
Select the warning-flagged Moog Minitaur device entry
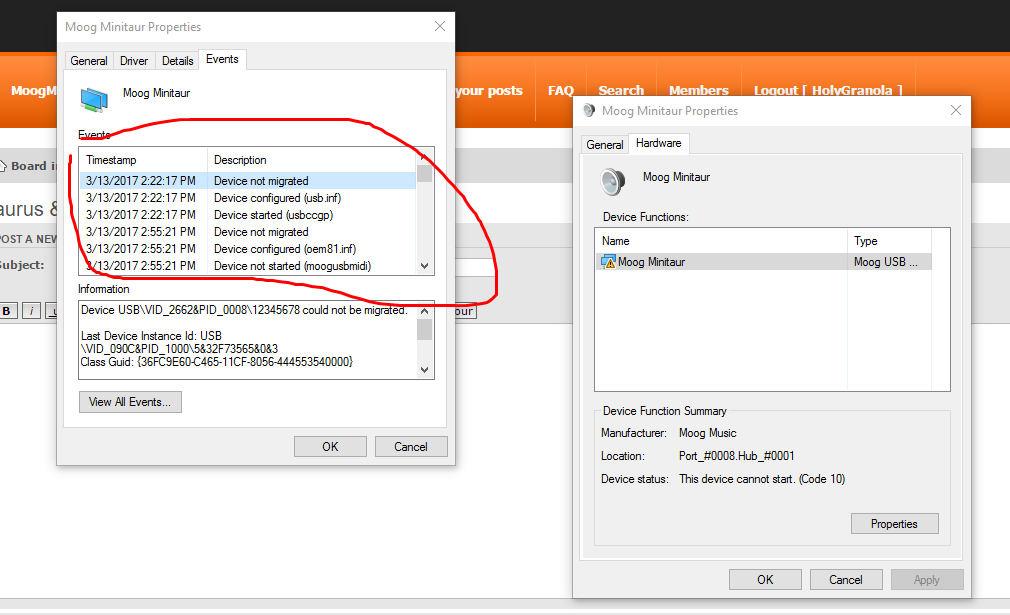click(650, 262)
